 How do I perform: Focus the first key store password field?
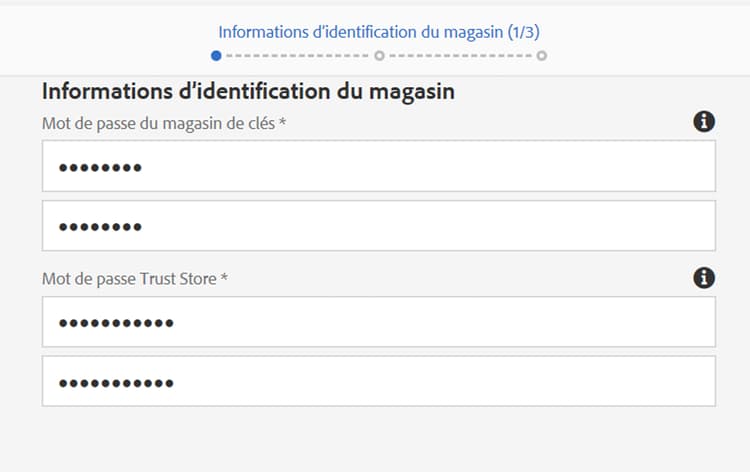pos(379,166)
